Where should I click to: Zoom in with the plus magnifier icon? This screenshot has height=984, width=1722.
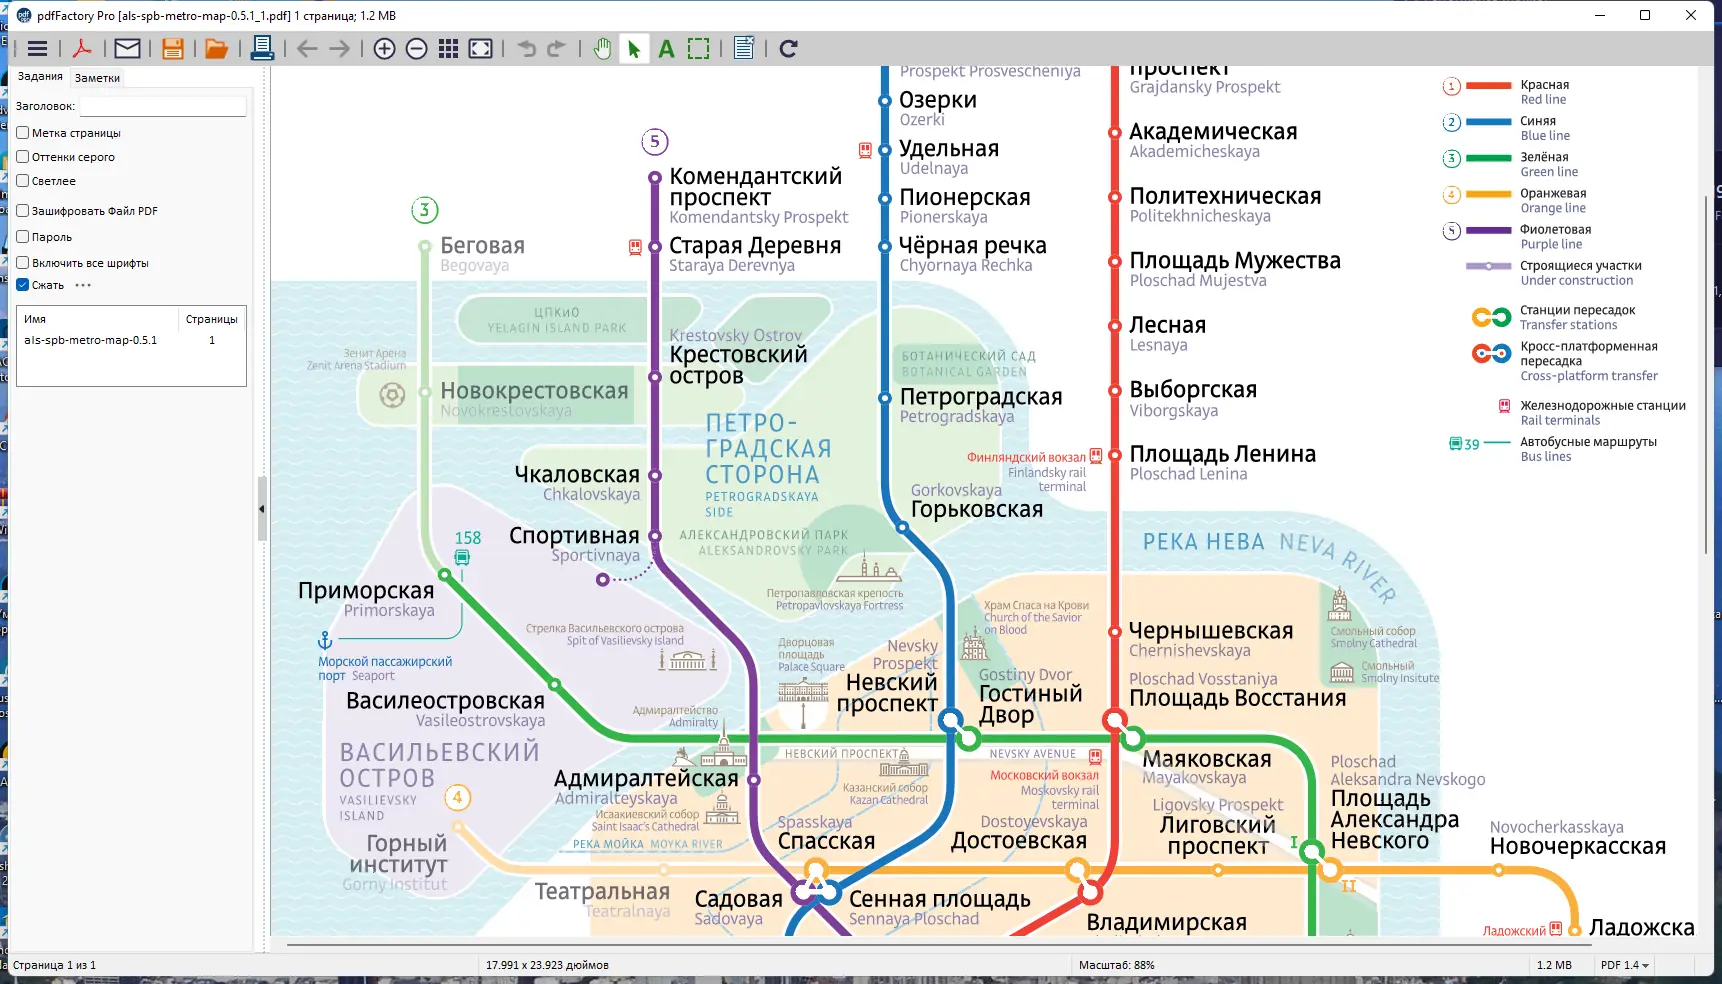tap(384, 48)
